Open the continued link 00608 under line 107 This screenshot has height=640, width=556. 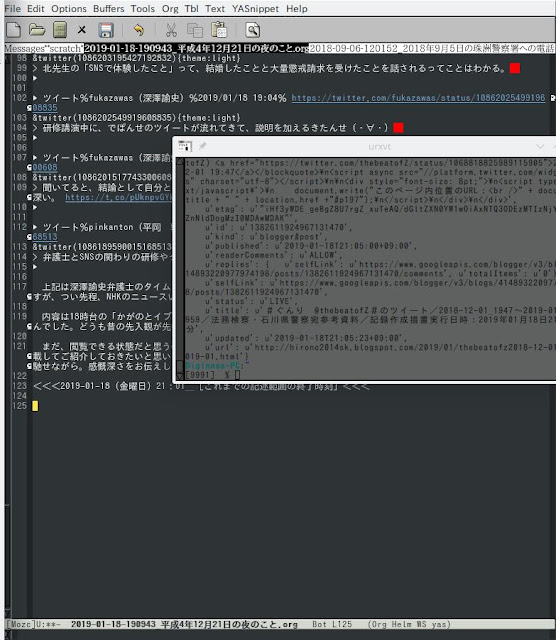[45, 167]
